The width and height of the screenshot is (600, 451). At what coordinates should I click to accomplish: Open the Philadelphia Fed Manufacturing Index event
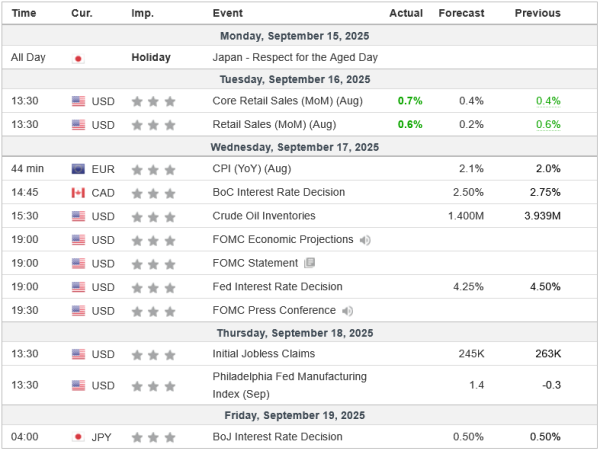pos(289,385)
